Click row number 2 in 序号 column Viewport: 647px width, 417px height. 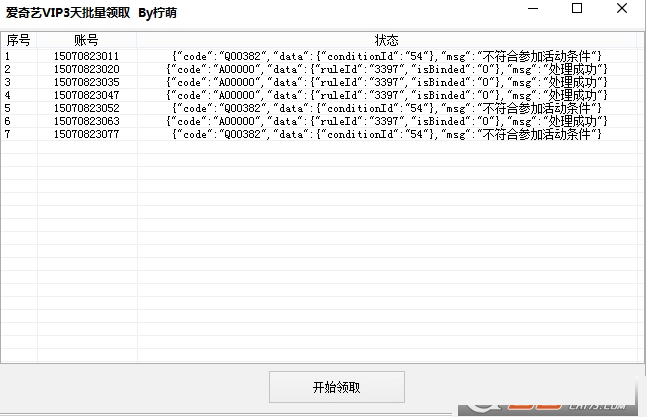(x=7, y=69)
